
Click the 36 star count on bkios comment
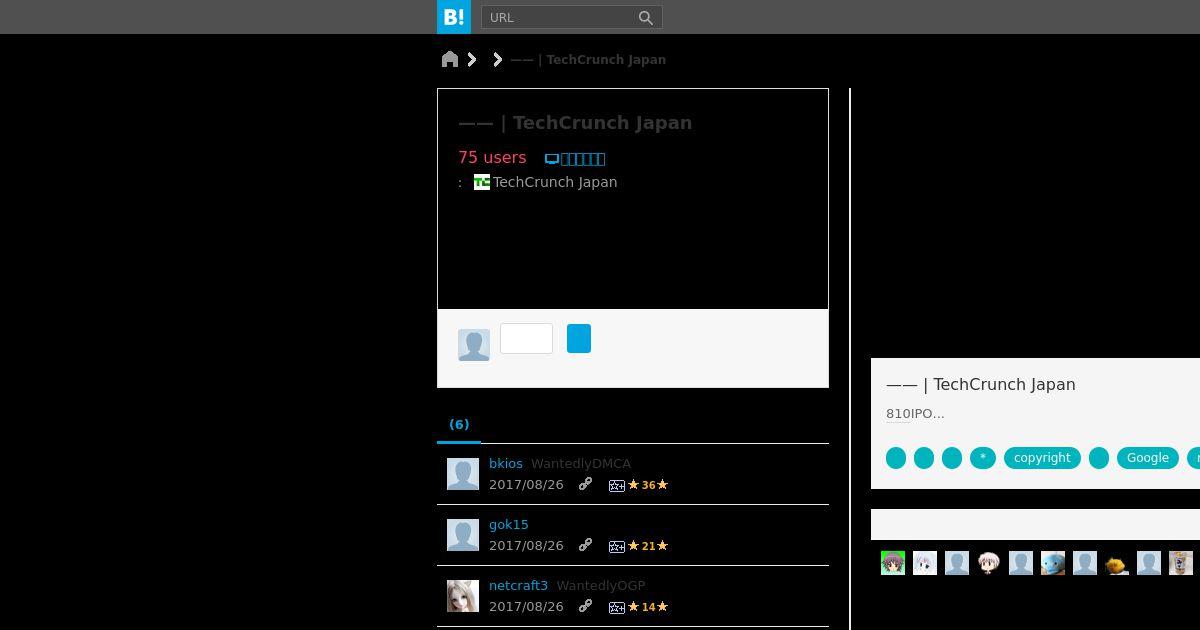[x=648, y=485]
